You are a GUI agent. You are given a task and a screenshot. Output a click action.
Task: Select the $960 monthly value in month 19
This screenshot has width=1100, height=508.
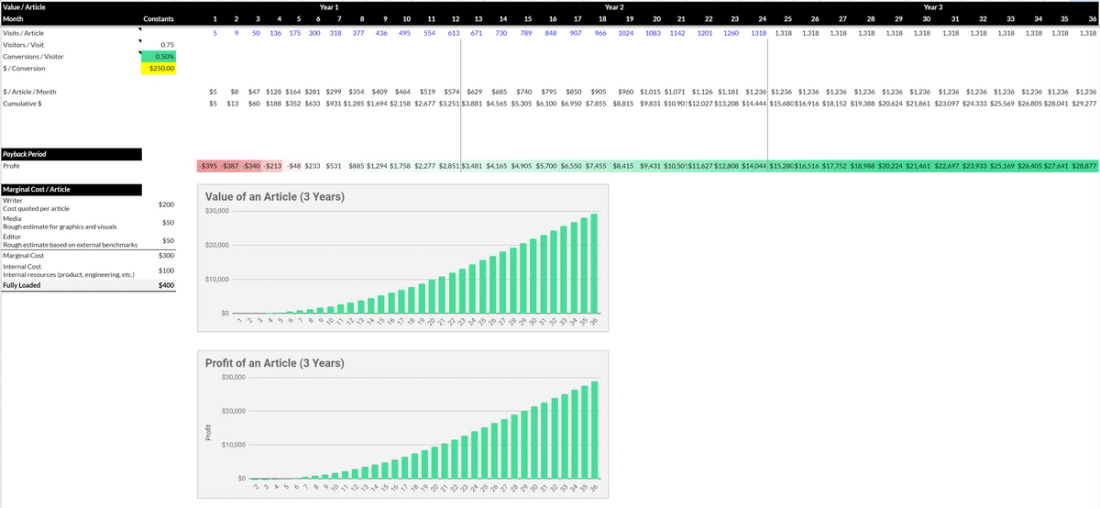[x=626, y=92]
